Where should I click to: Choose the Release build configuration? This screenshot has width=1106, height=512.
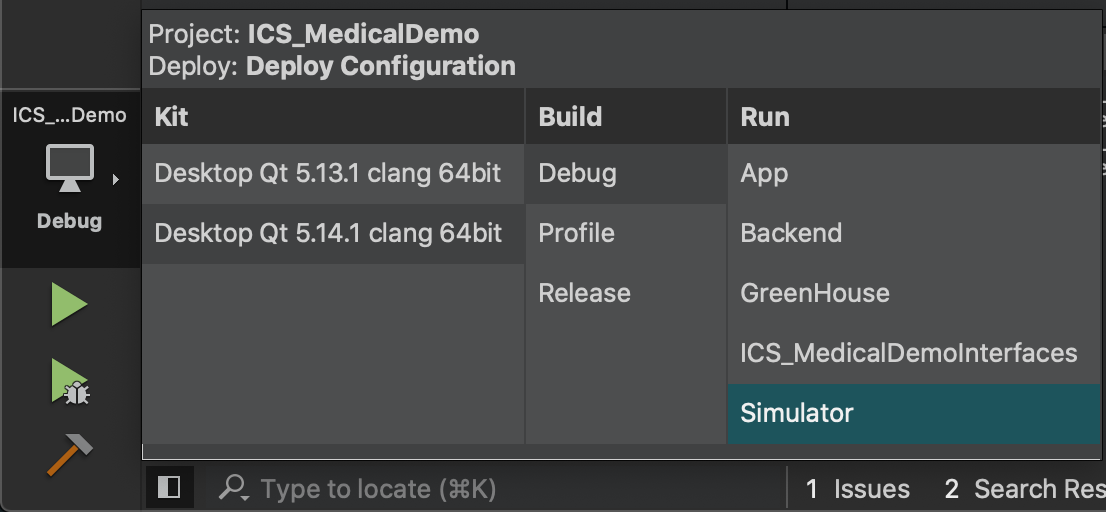pos(626,293)
